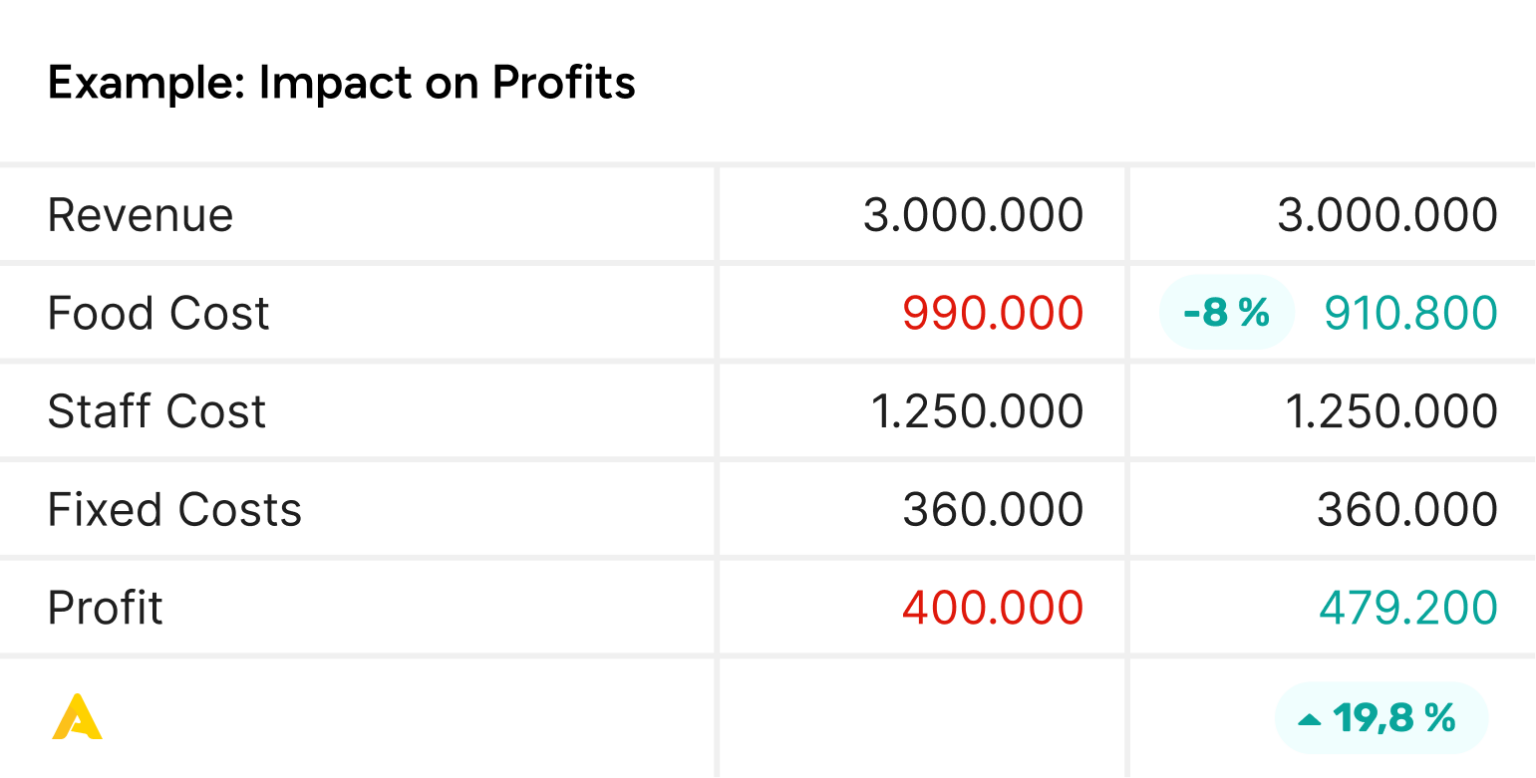Click the 19,8 % profit increase badge
1536x778 pixels.
[1381, 718]
